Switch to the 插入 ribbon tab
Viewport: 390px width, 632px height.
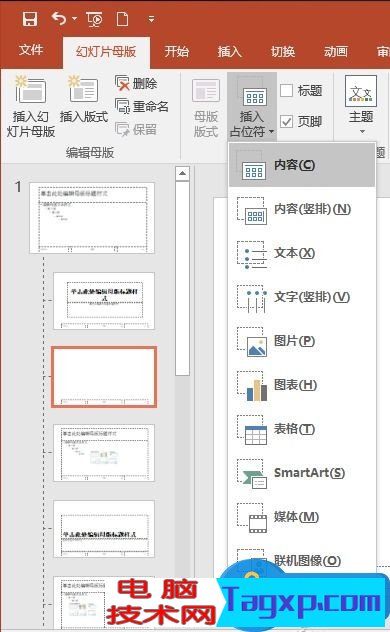[229, 51]
